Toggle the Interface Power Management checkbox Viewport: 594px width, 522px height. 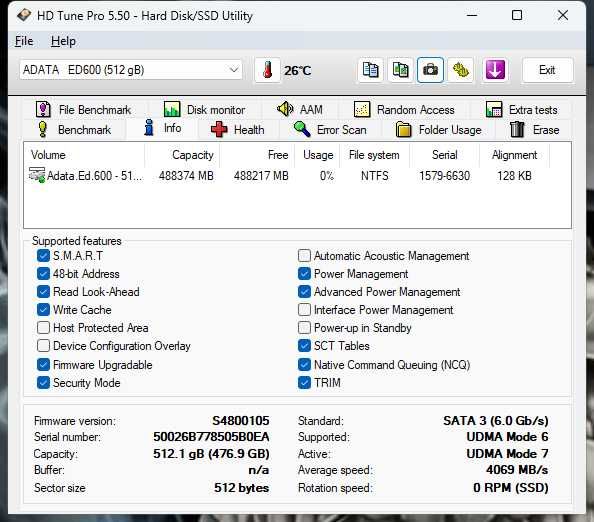(304, 309)
